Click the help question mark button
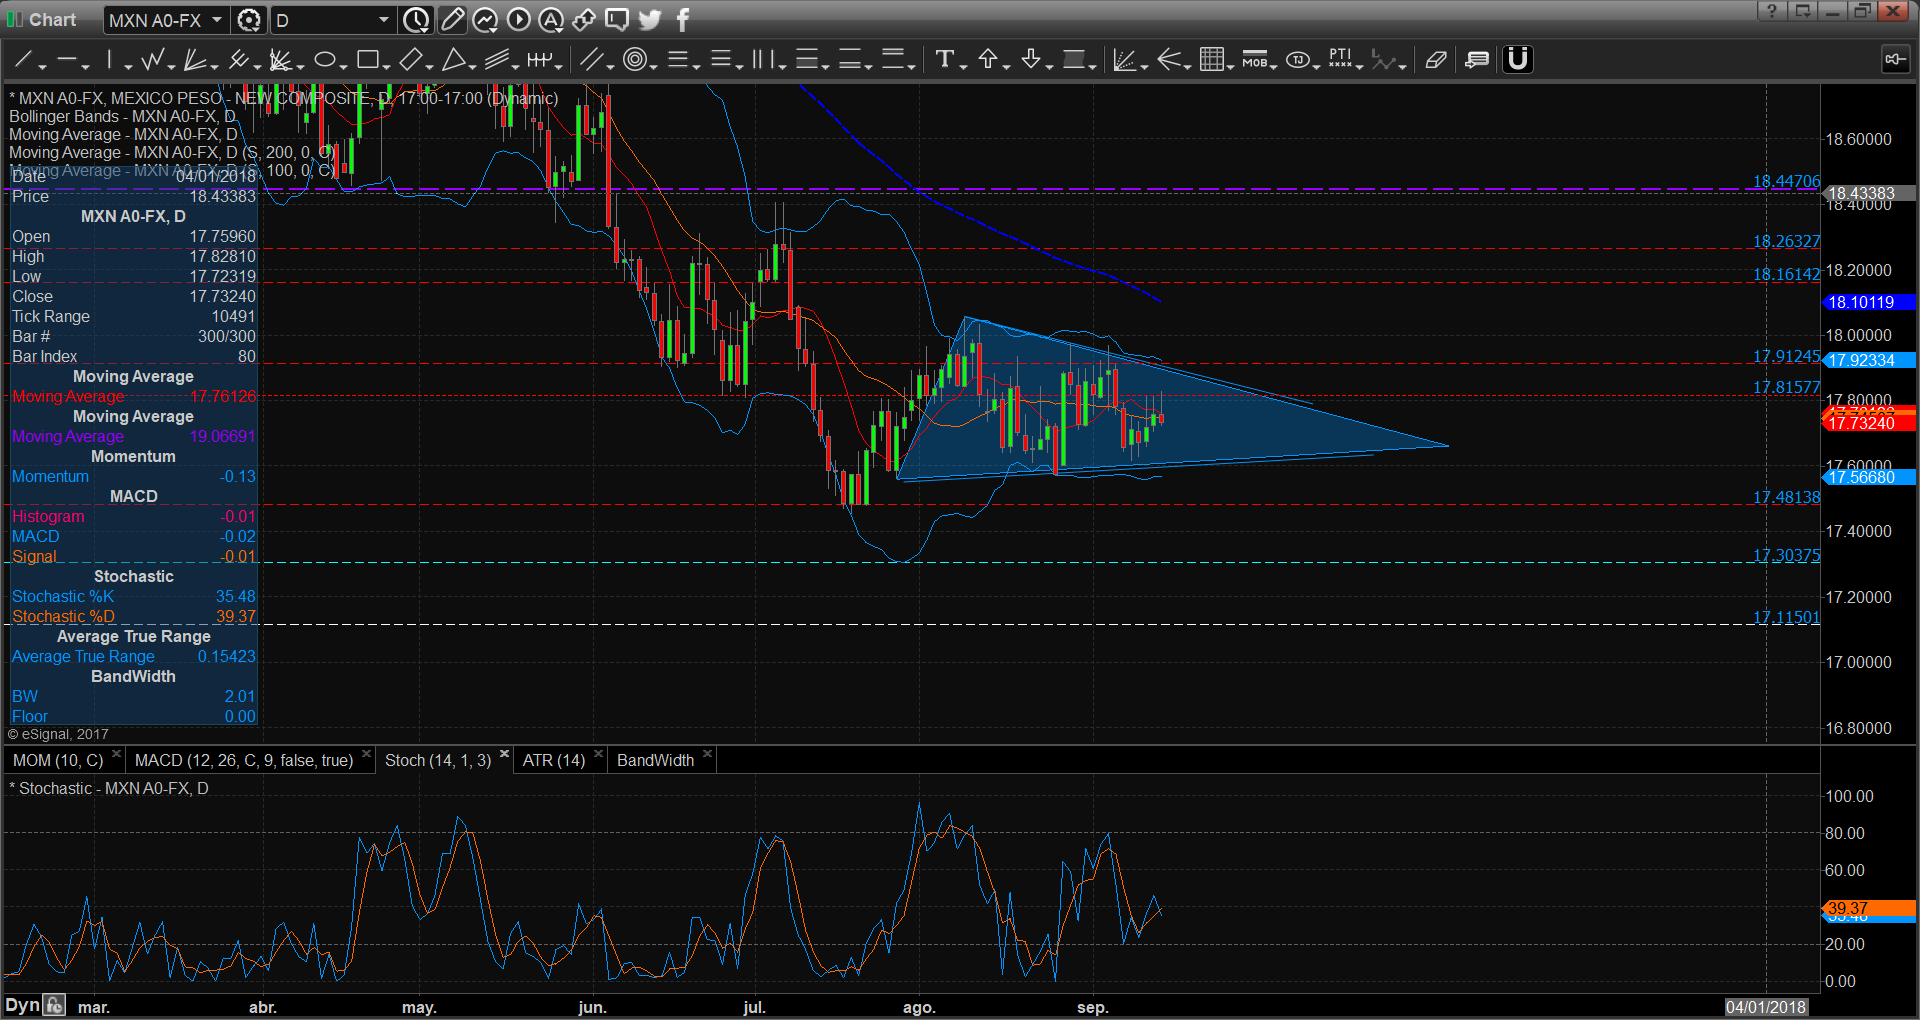 pos(1772,11)
